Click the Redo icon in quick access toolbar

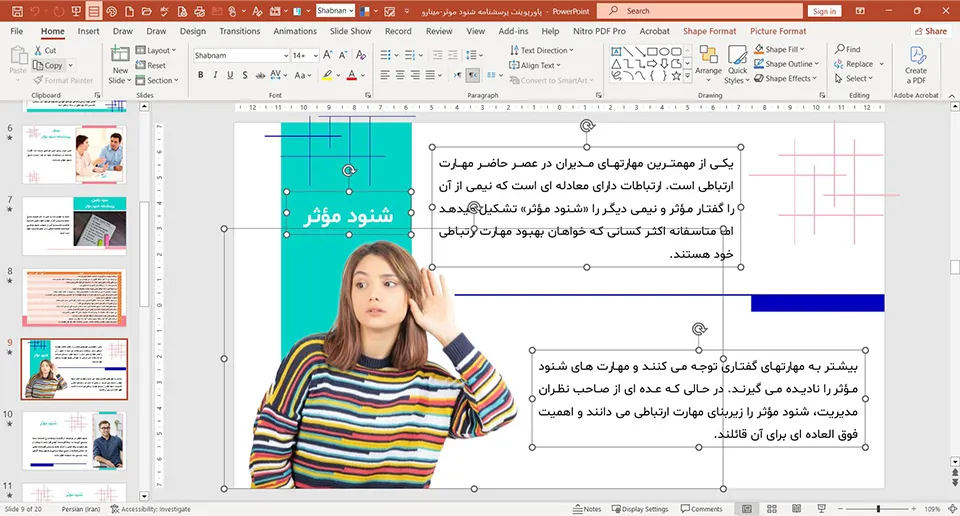58,11
